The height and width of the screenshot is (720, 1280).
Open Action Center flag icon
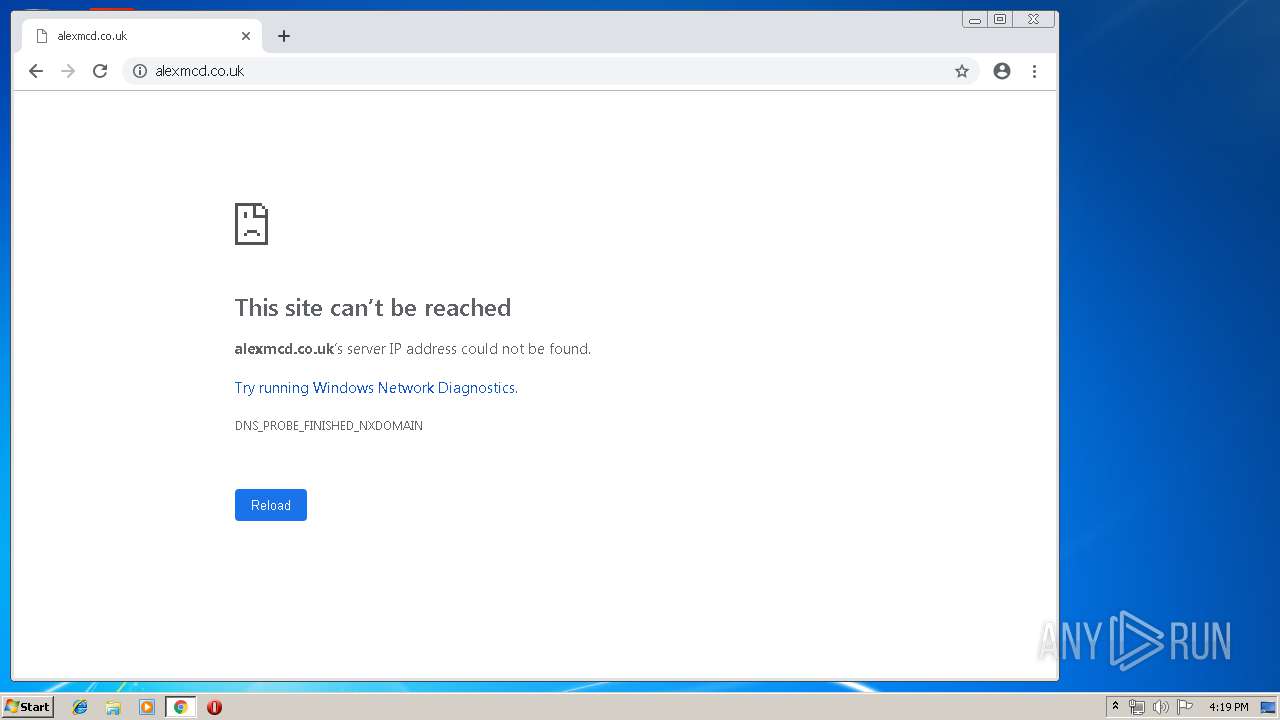point(1185,707)
